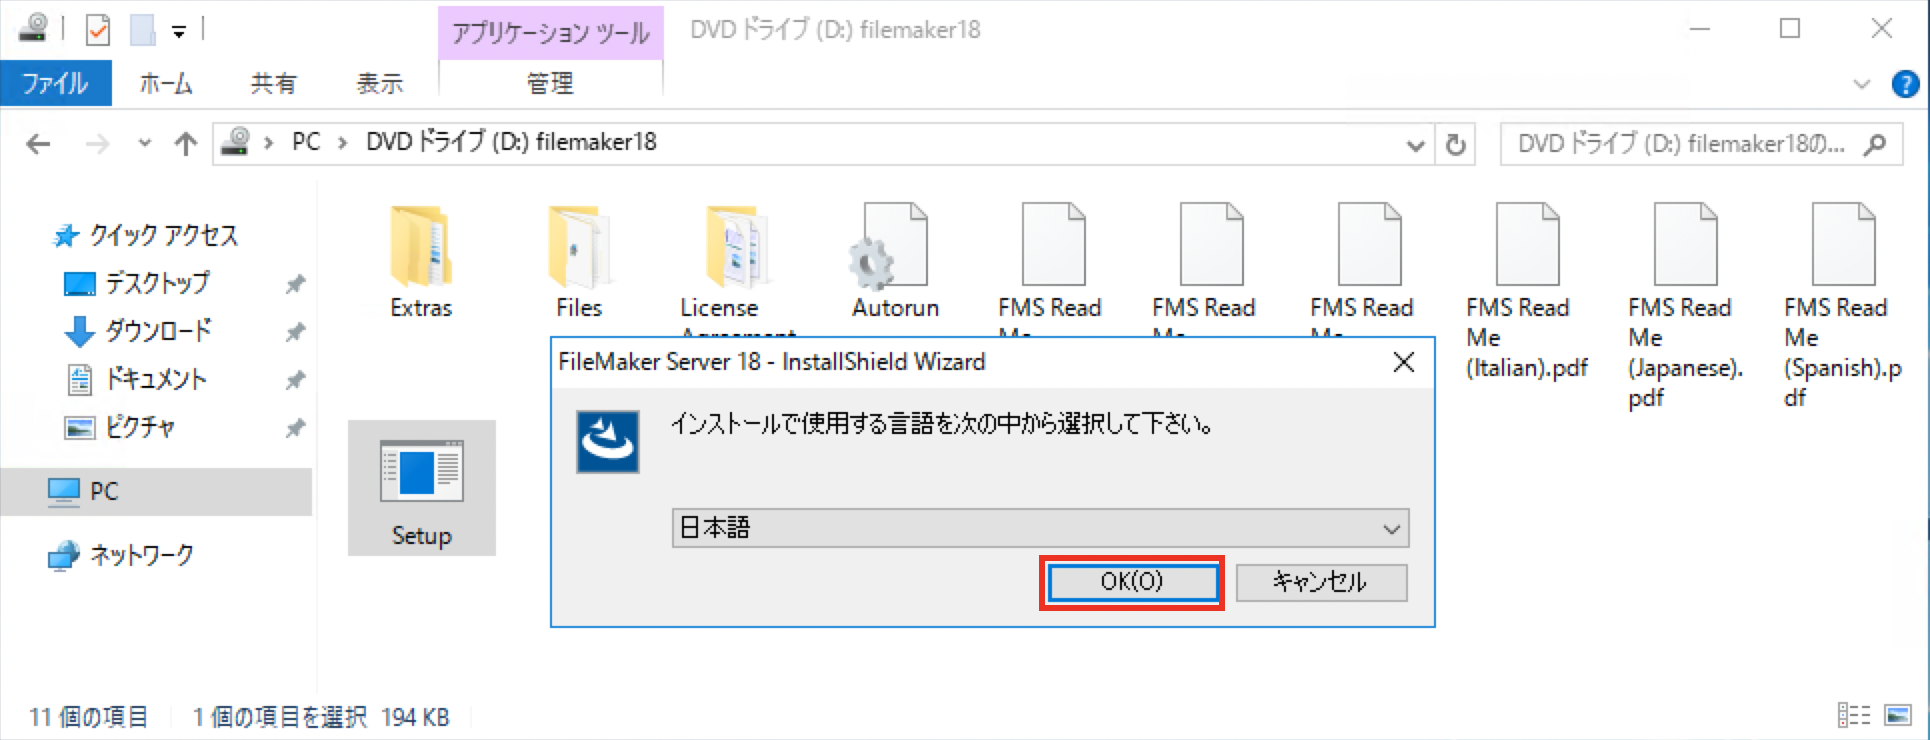The image size is (1930, 740).
Task: Open quick access toolbar customize dropdown
Action: 179,32
